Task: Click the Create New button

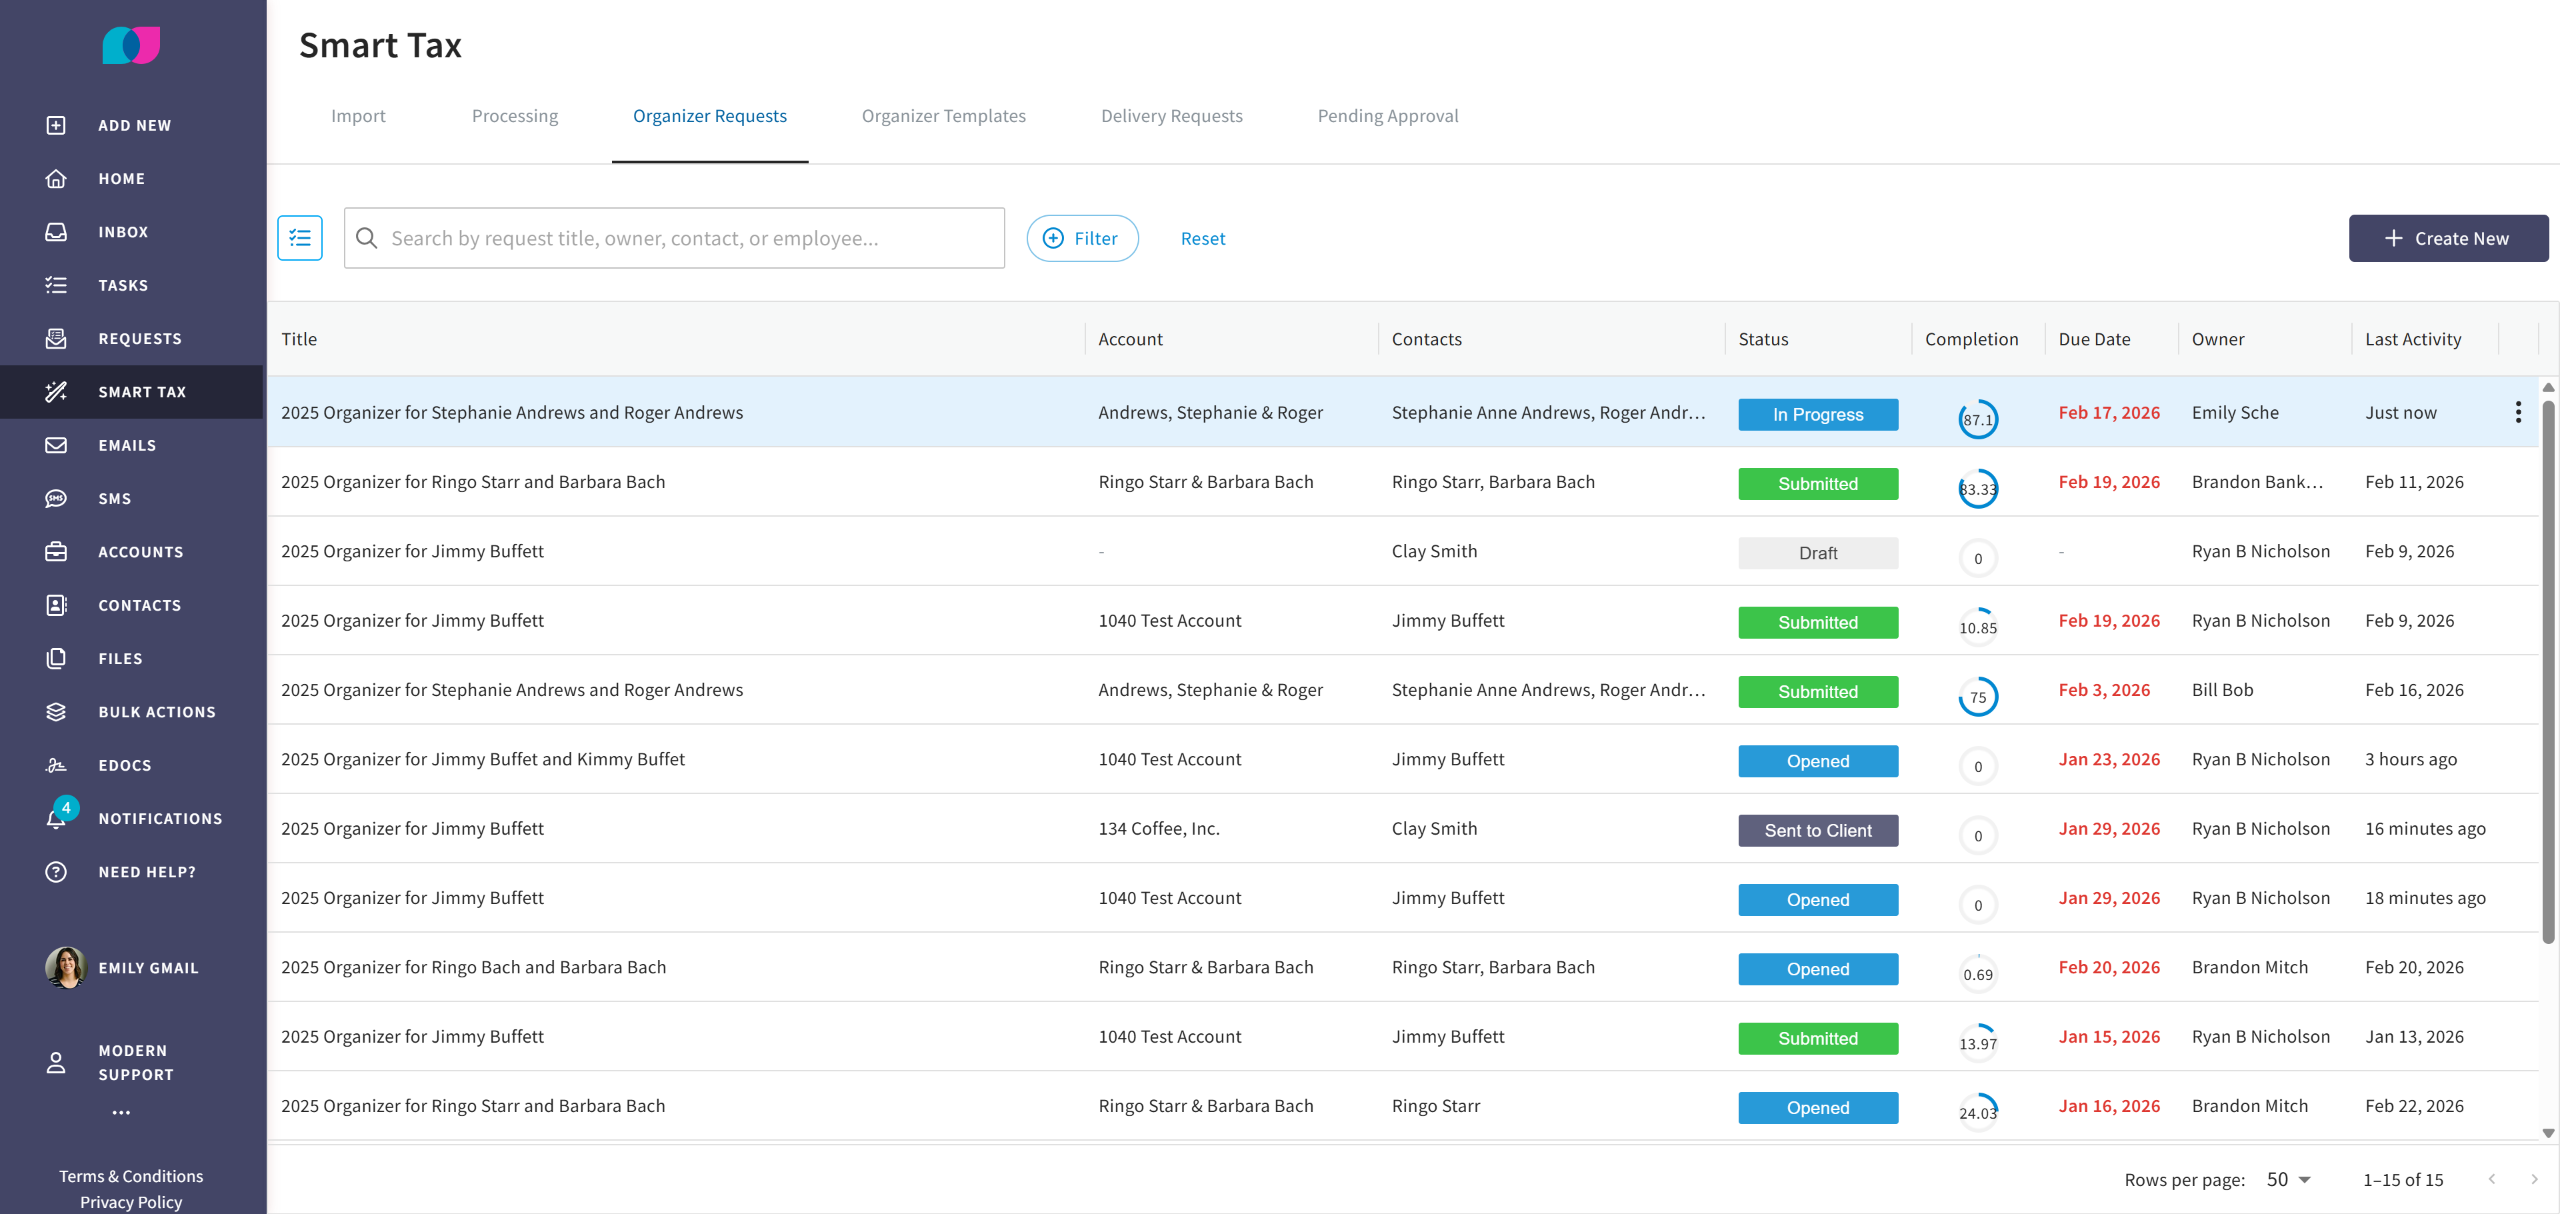Action: point(2447,238)
